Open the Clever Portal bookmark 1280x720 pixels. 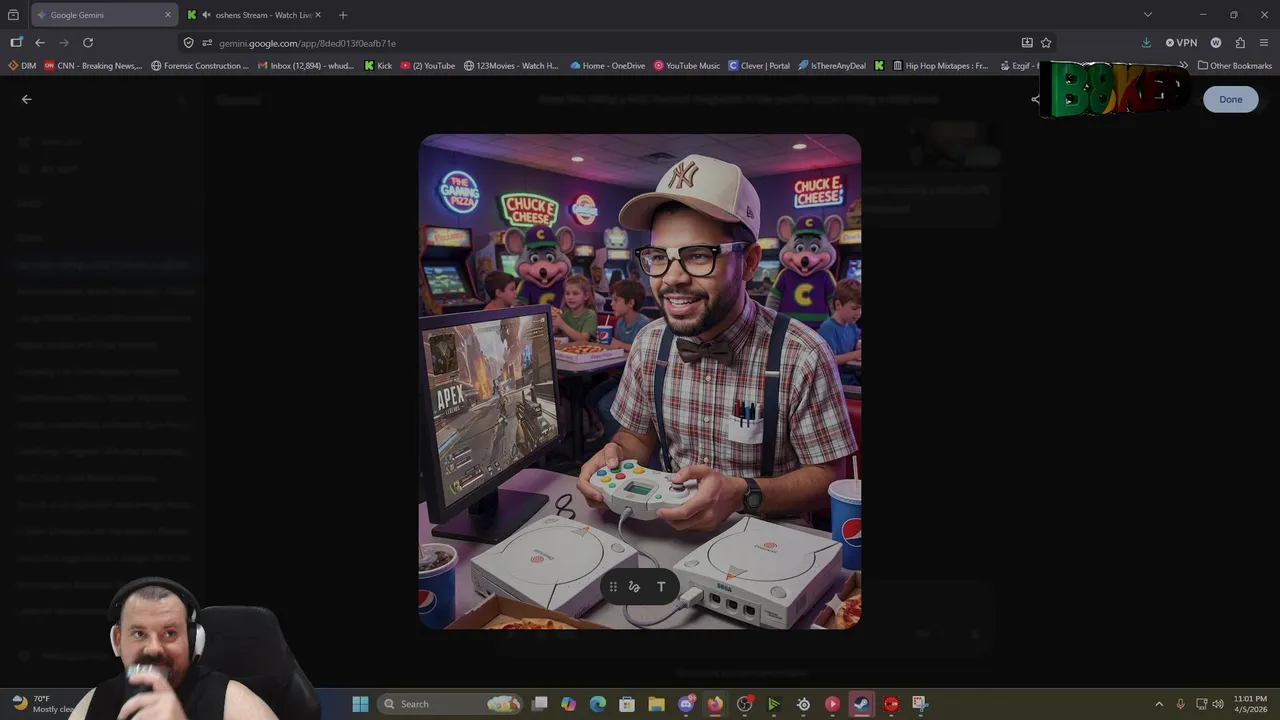pyautogui.click(x=759, y=66)
